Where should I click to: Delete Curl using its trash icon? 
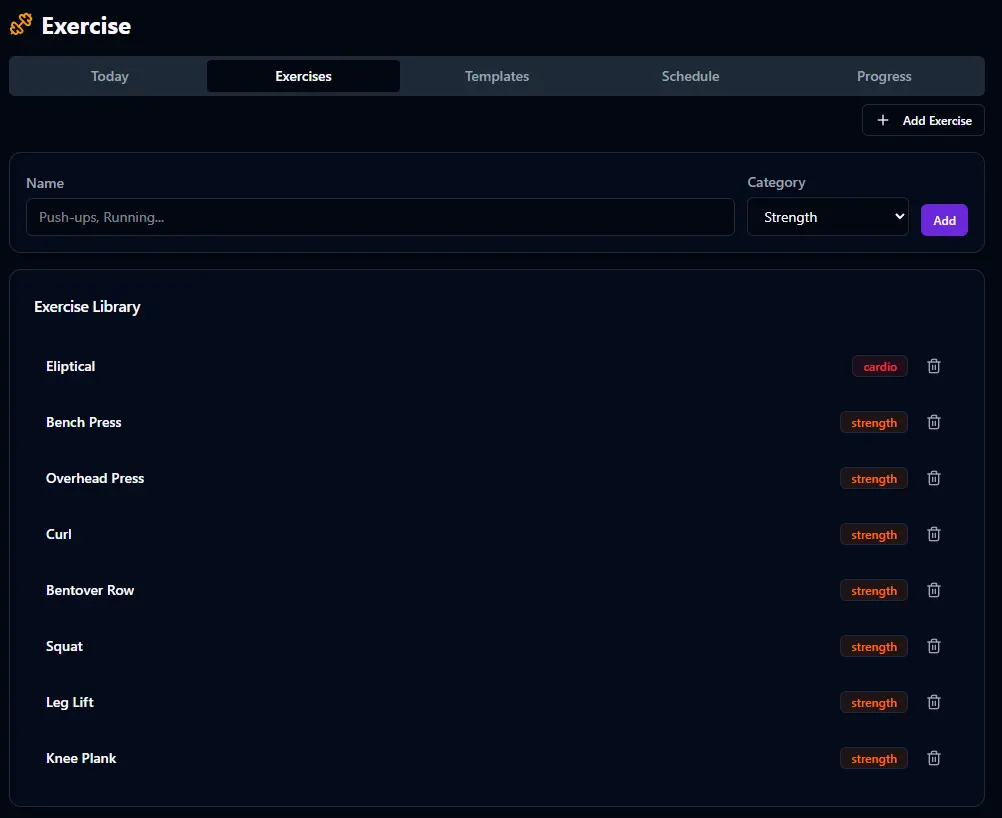point(933,534)
